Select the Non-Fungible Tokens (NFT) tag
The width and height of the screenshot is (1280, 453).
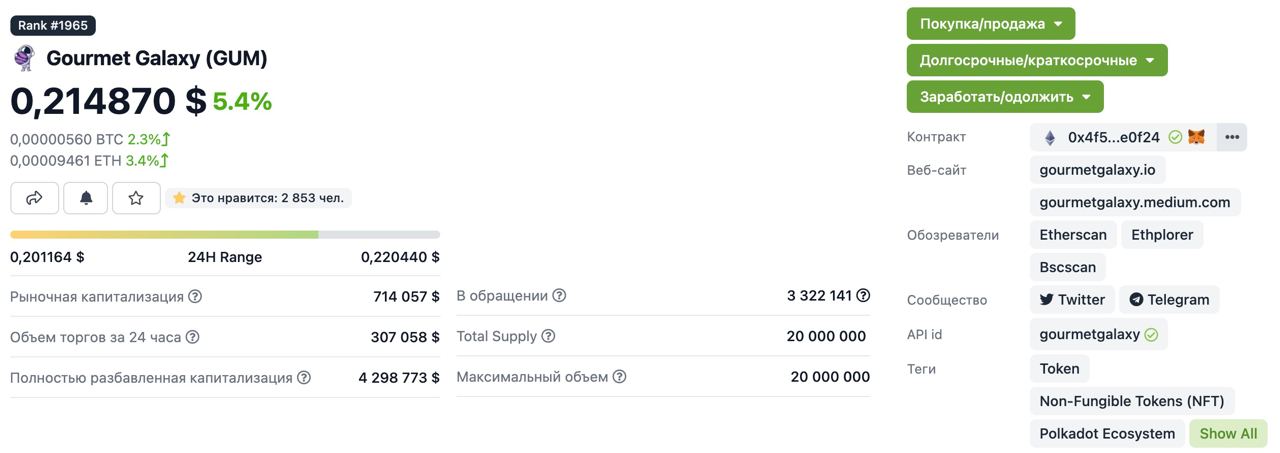pyautogui.click(x=1132, y=401)
